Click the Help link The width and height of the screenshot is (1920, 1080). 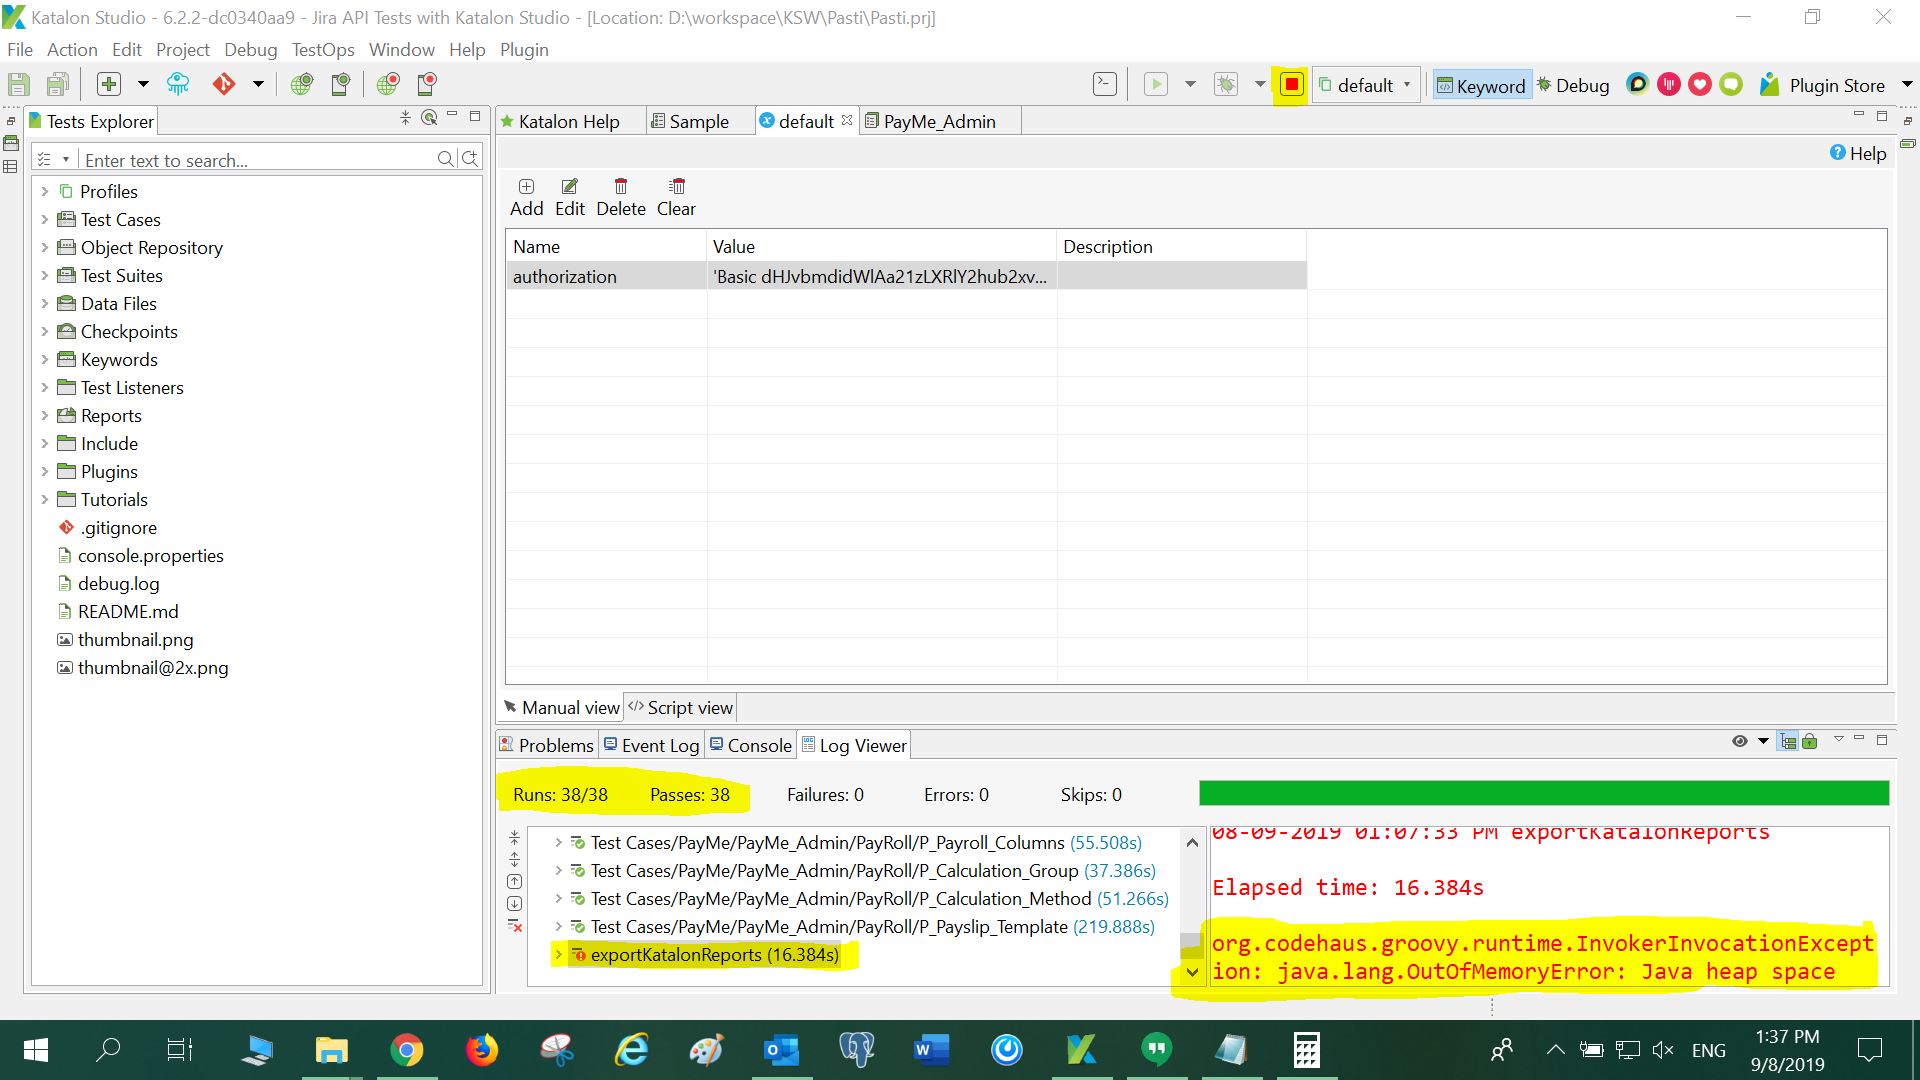[x=1858, y=153]
